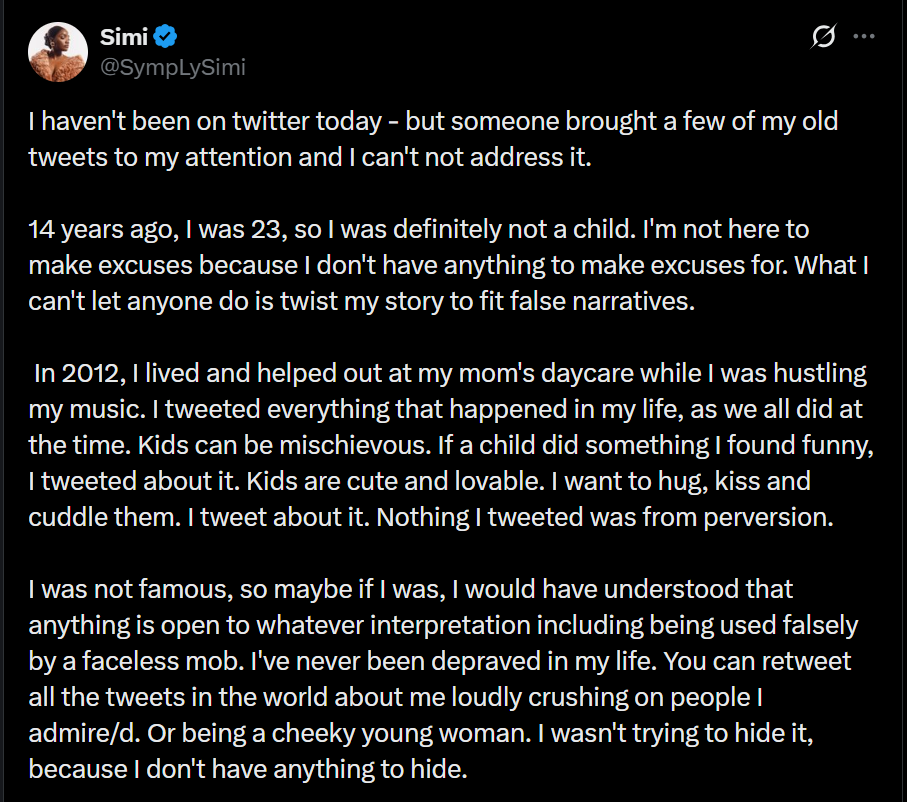907x802 pixels.
Task: Open the @SympLySimi handle link
Action: coord(172,67)
